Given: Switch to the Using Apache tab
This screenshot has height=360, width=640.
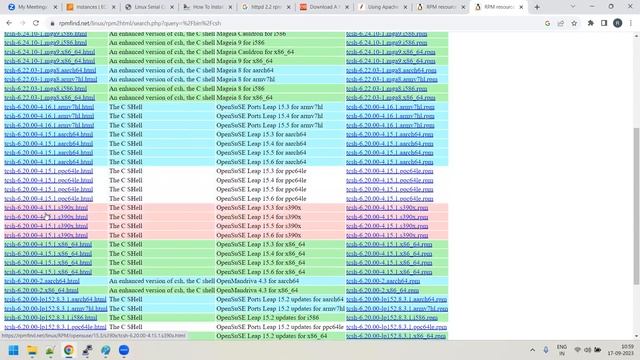Looking at the screenshot, I should (382, 7).
